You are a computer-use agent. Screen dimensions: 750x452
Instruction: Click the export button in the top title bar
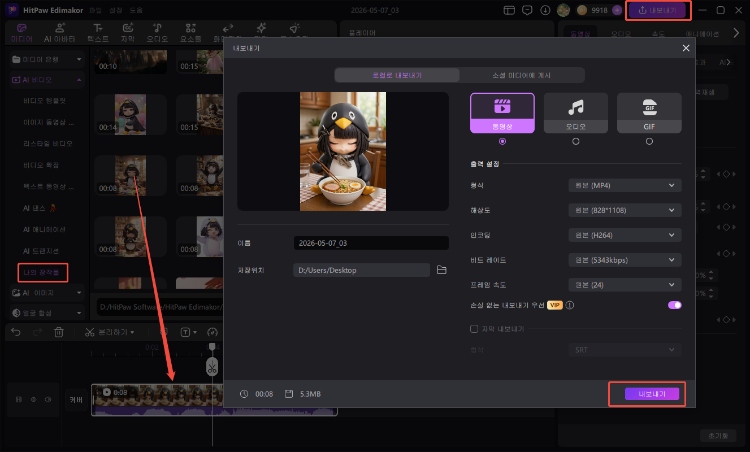click(x=658, y=10)
